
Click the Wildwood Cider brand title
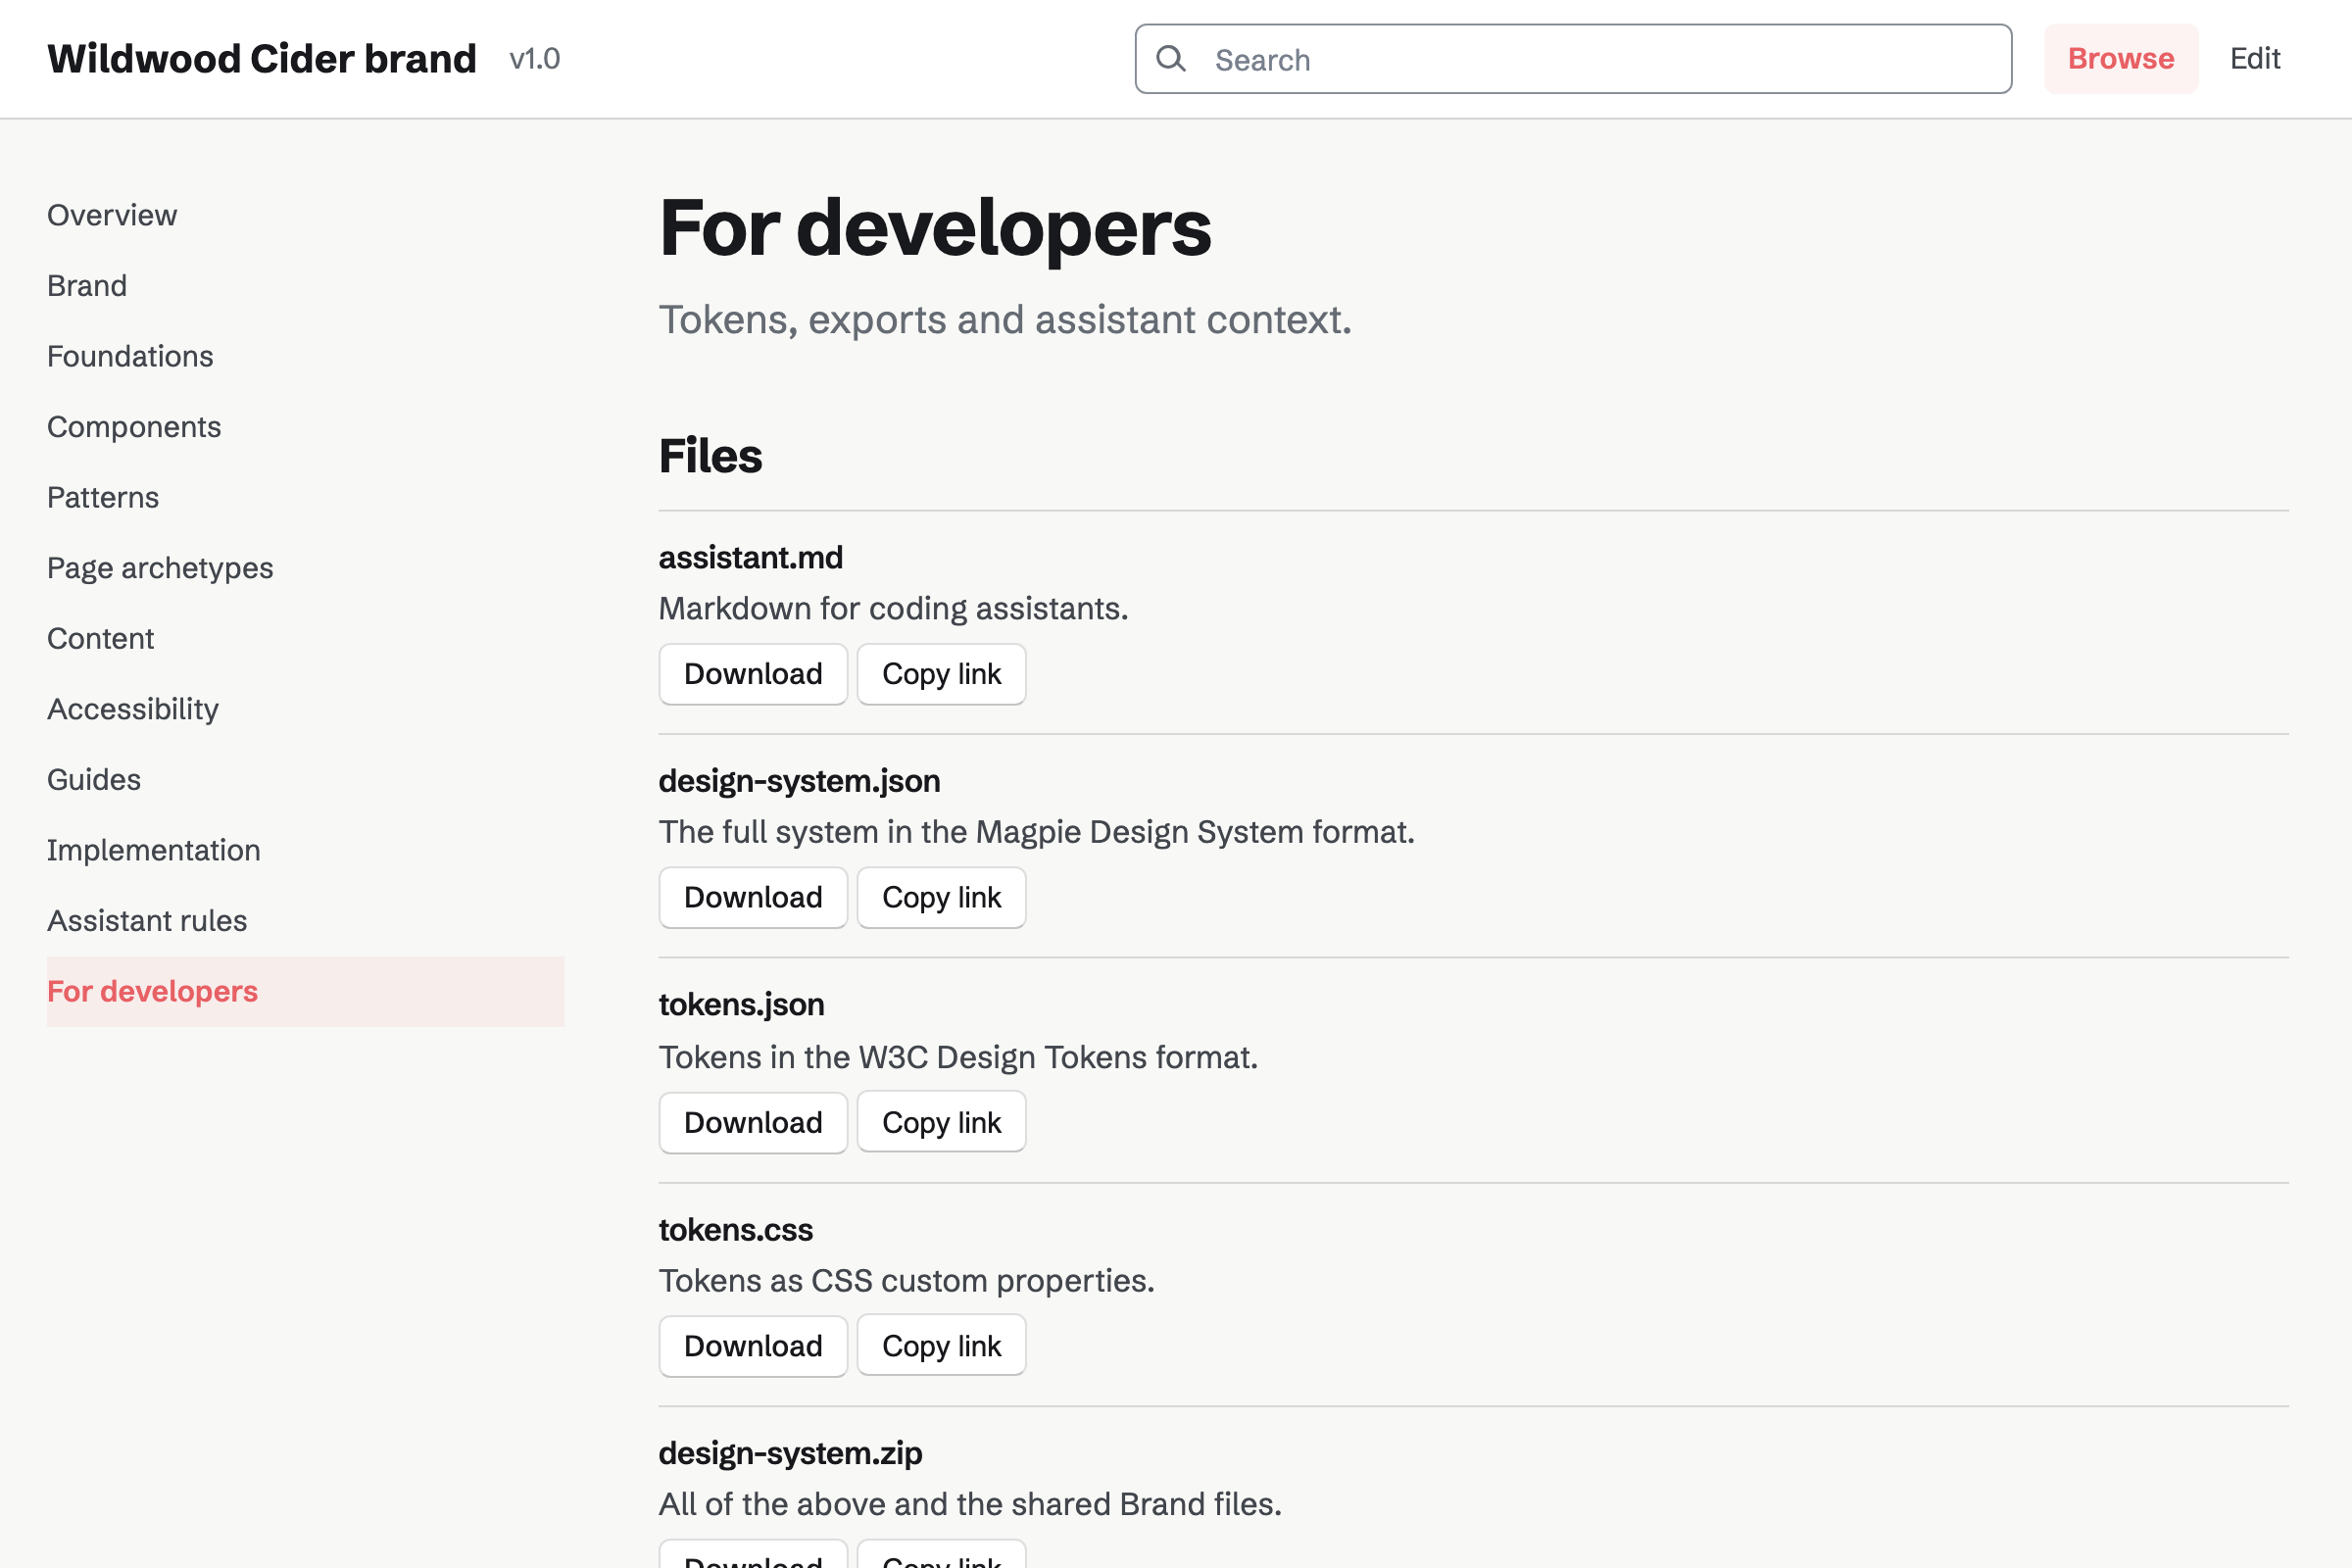click(x=262, y=59)
